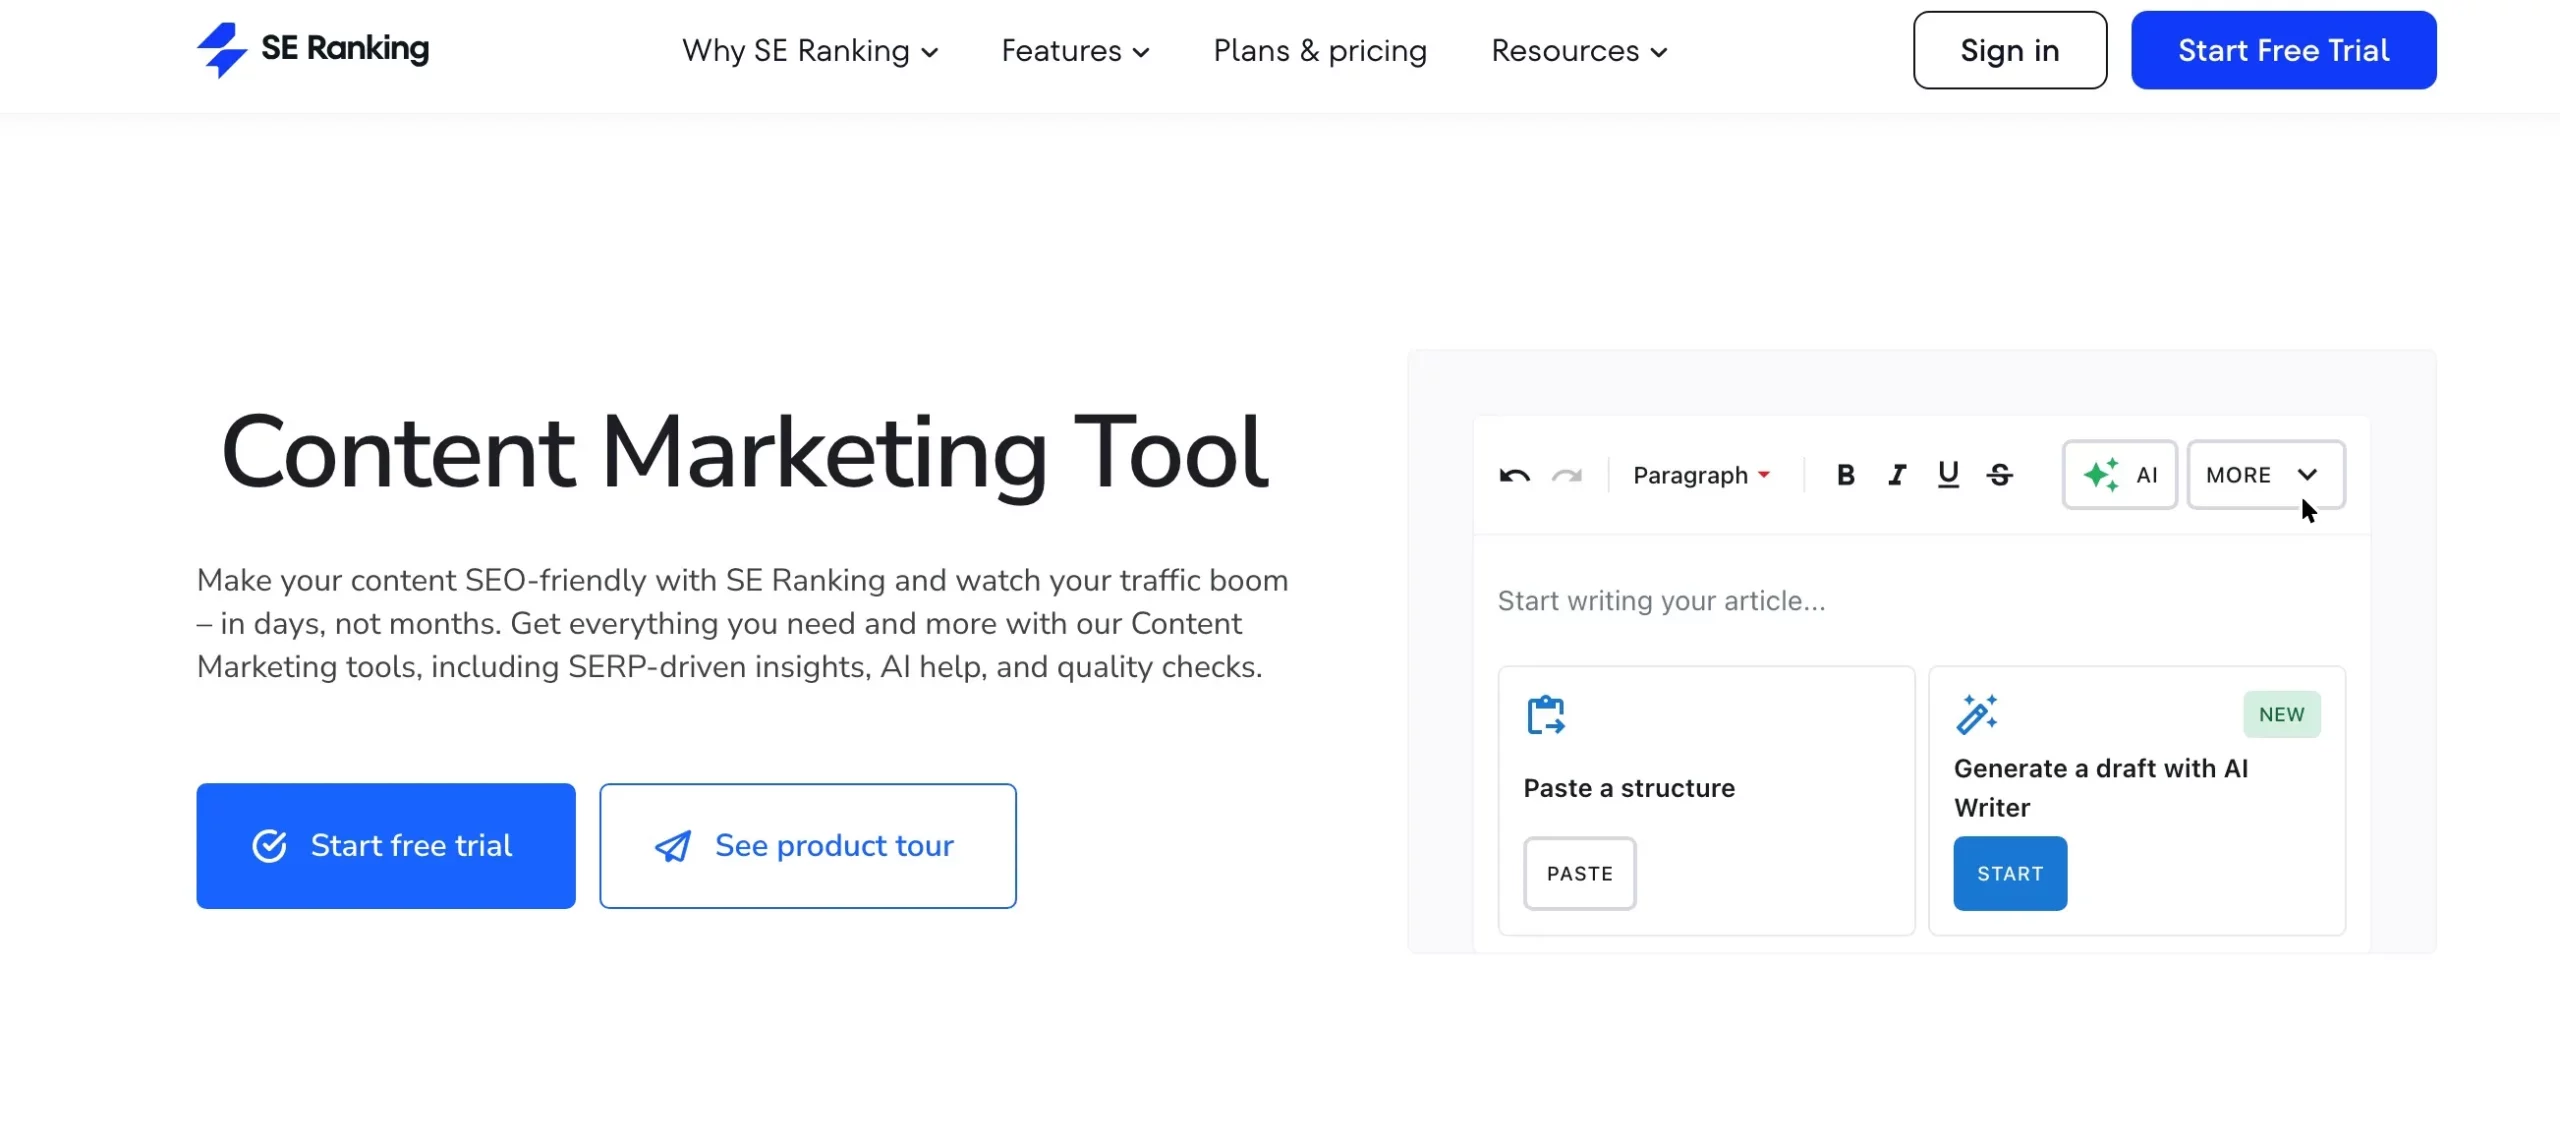Click the See product tour button
This screenshot has height=1136, width=2560.
(805, 845)
